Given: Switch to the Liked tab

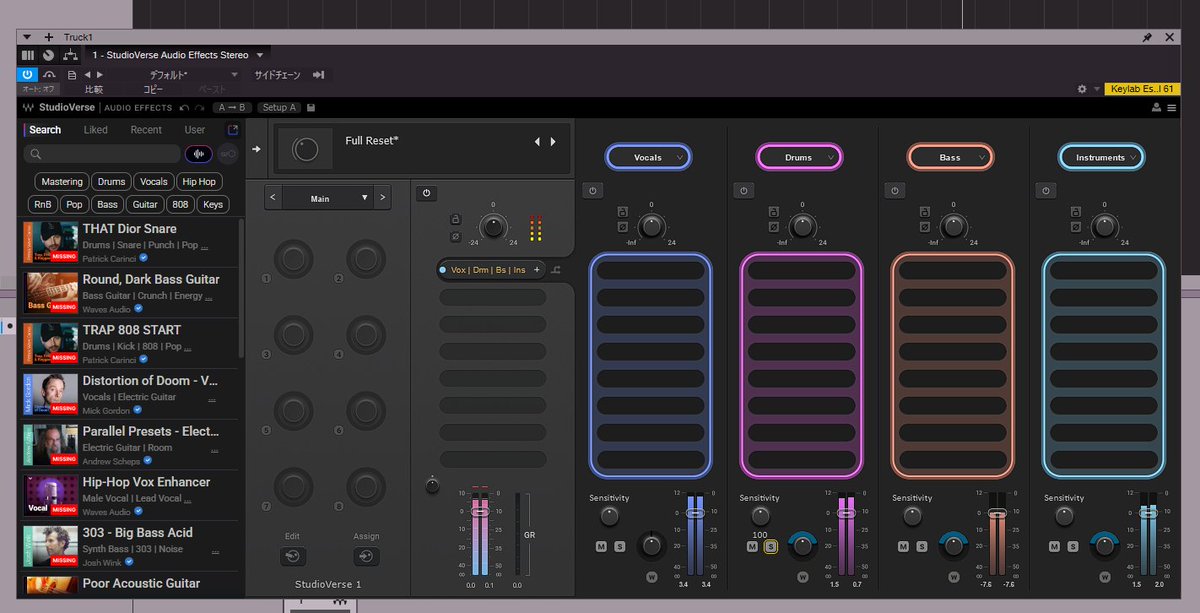Looking at the screenshot, I should (x=96, y=130).
